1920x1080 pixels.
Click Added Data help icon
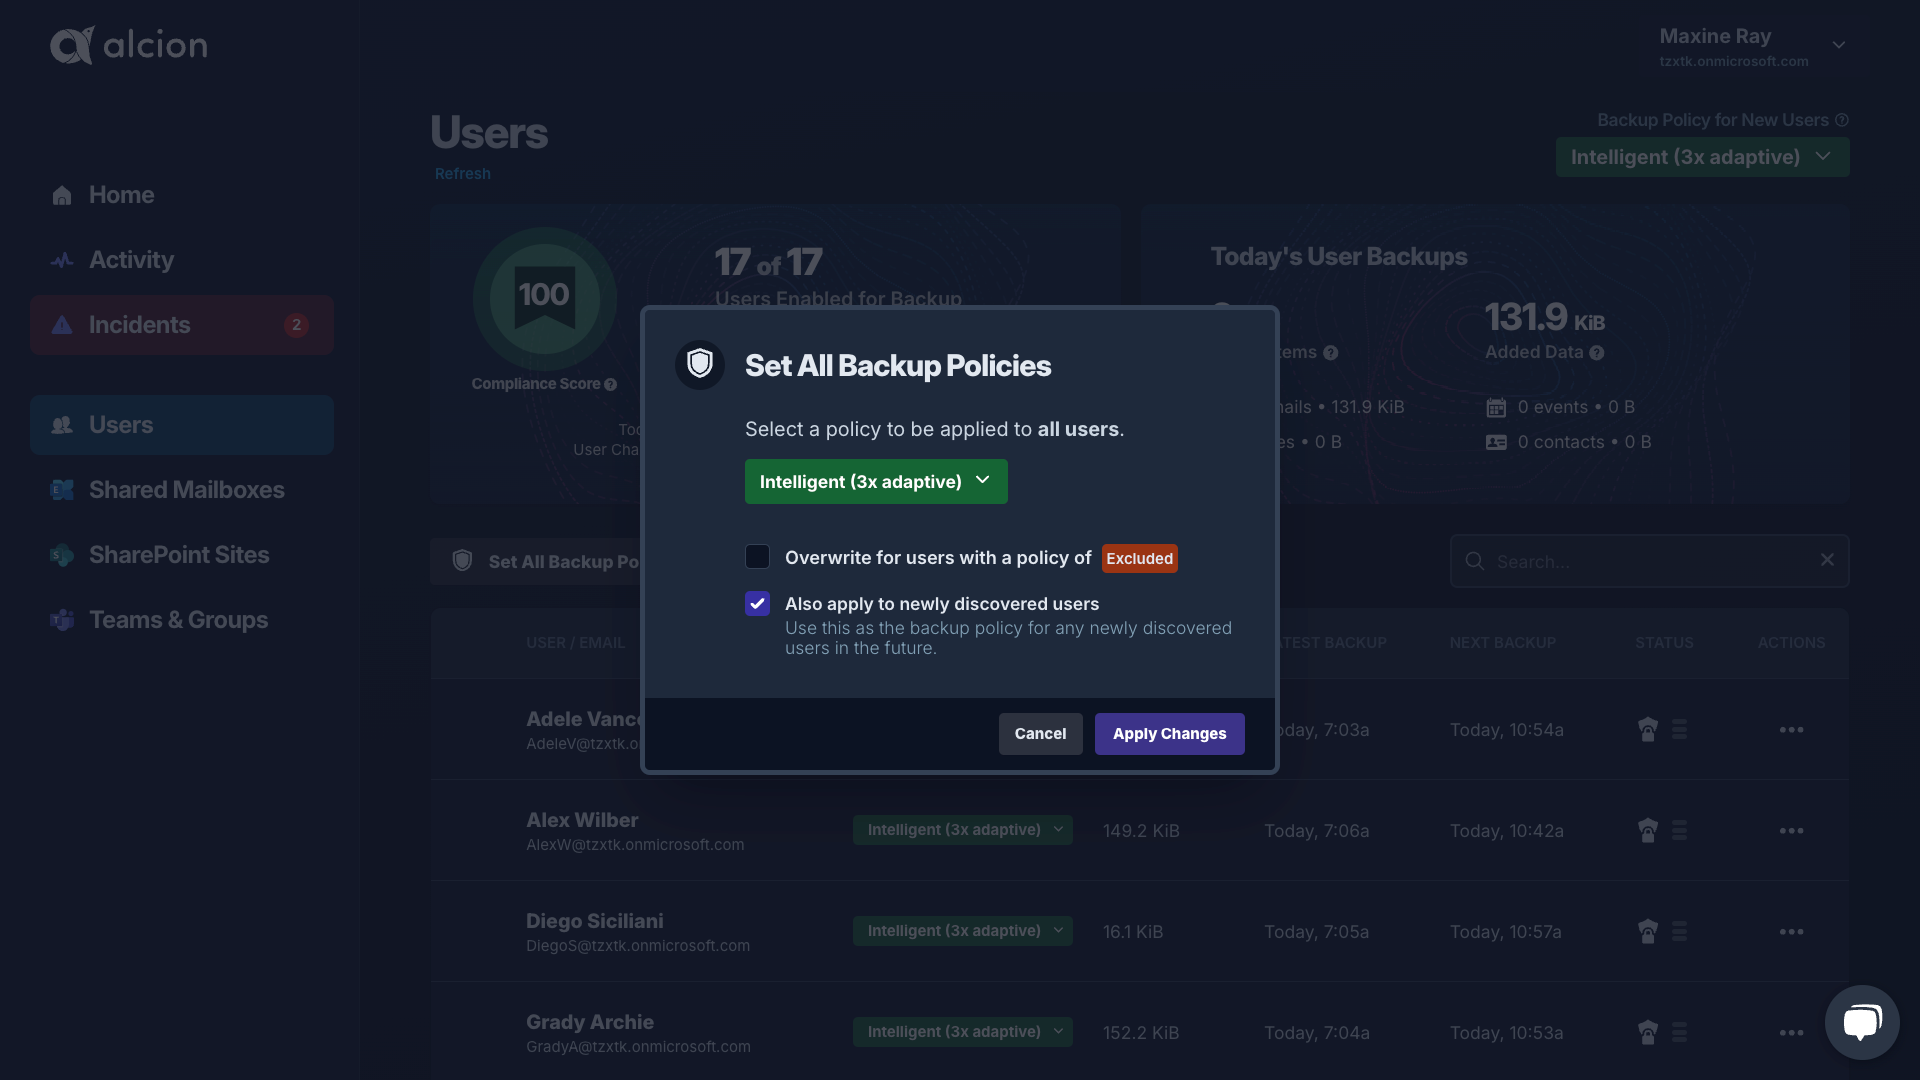tap(1597, 353)
